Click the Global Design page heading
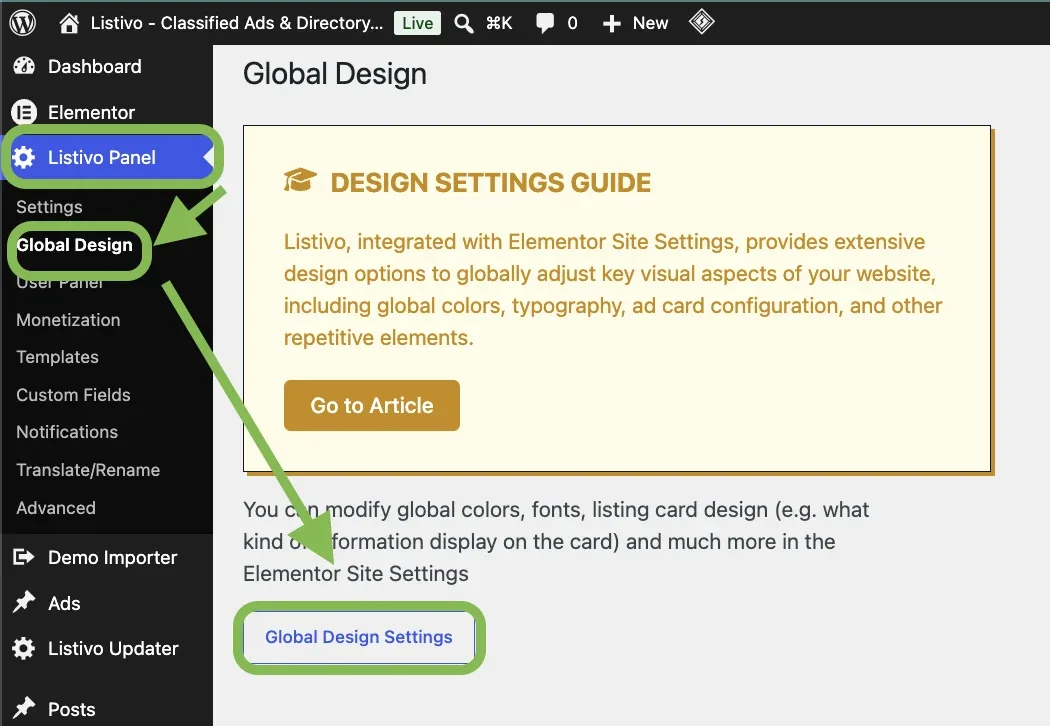1050x726 pixels. [335, 74]
